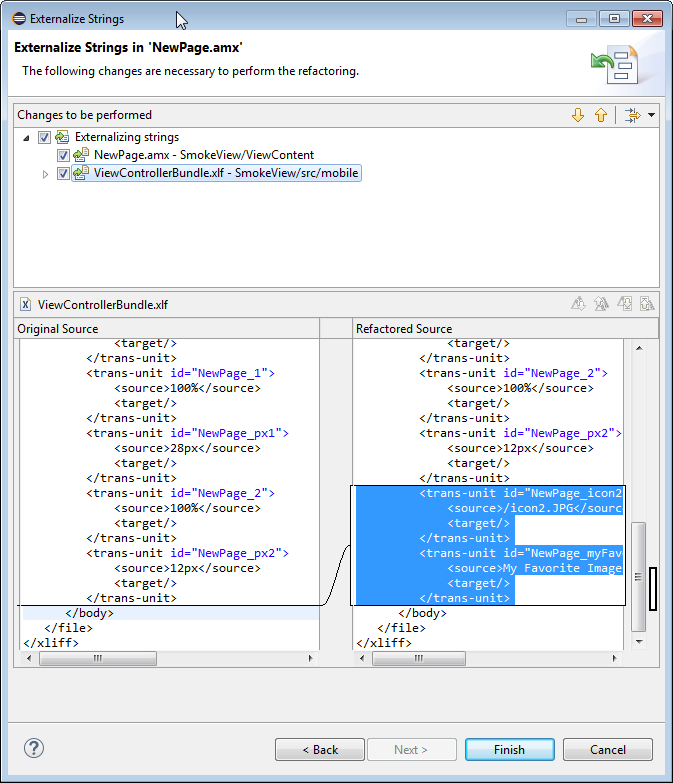Click Original Source scrollbar right arrow

click(311, 658)
